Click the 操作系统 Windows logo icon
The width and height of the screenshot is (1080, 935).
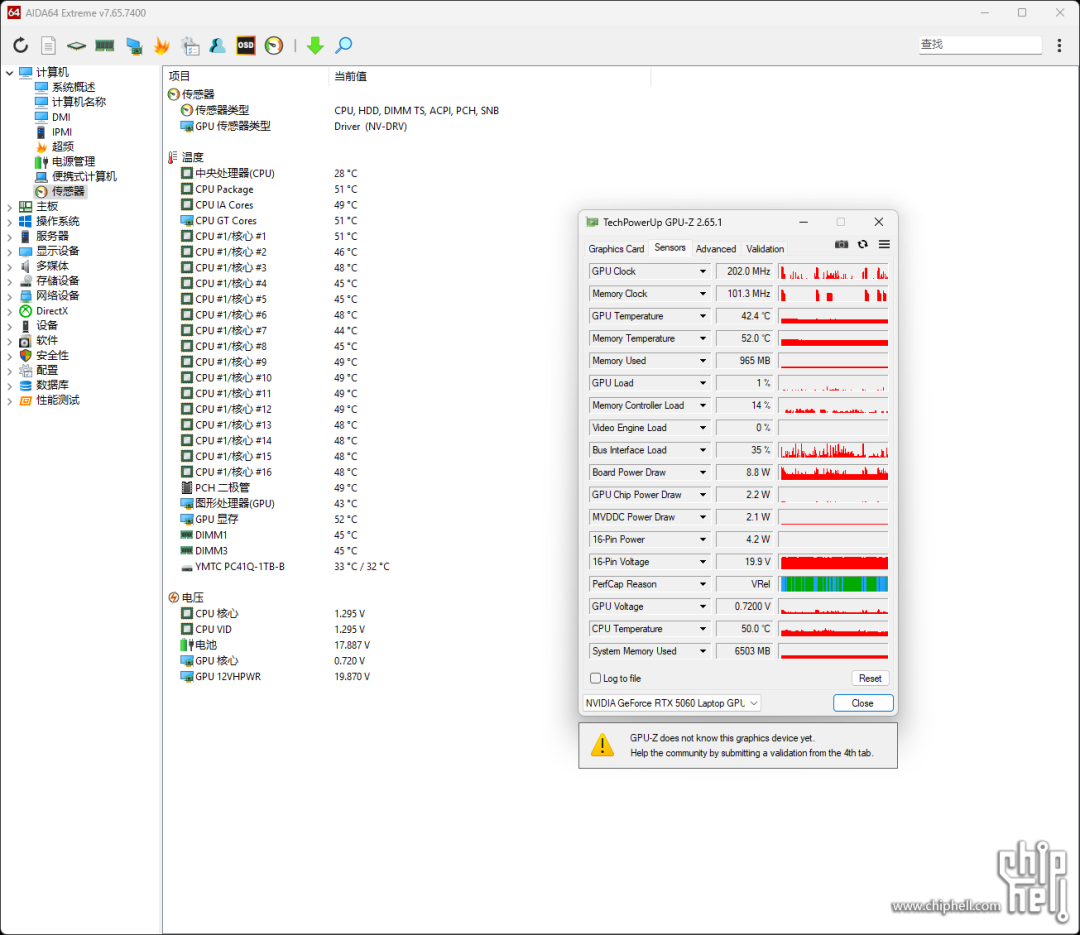pyautogui.click(x=25, y=221)
